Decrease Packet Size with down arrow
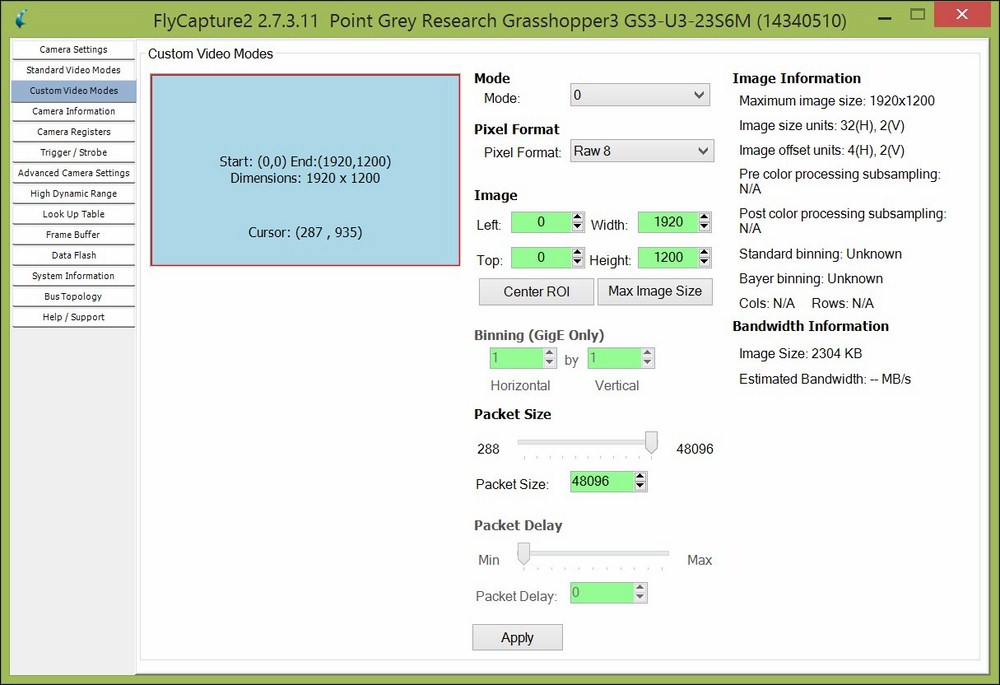1000x685 pixels. (x=640, y=487)
